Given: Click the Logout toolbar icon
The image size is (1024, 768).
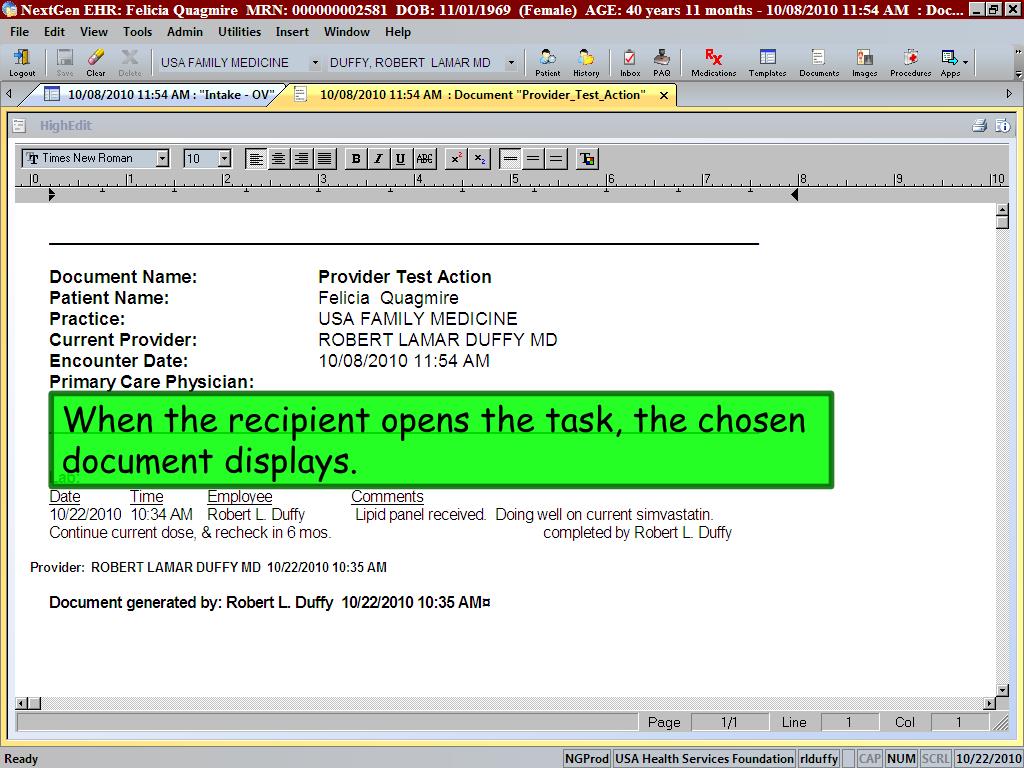Looking at the screenshot, I should pos(22,63).
